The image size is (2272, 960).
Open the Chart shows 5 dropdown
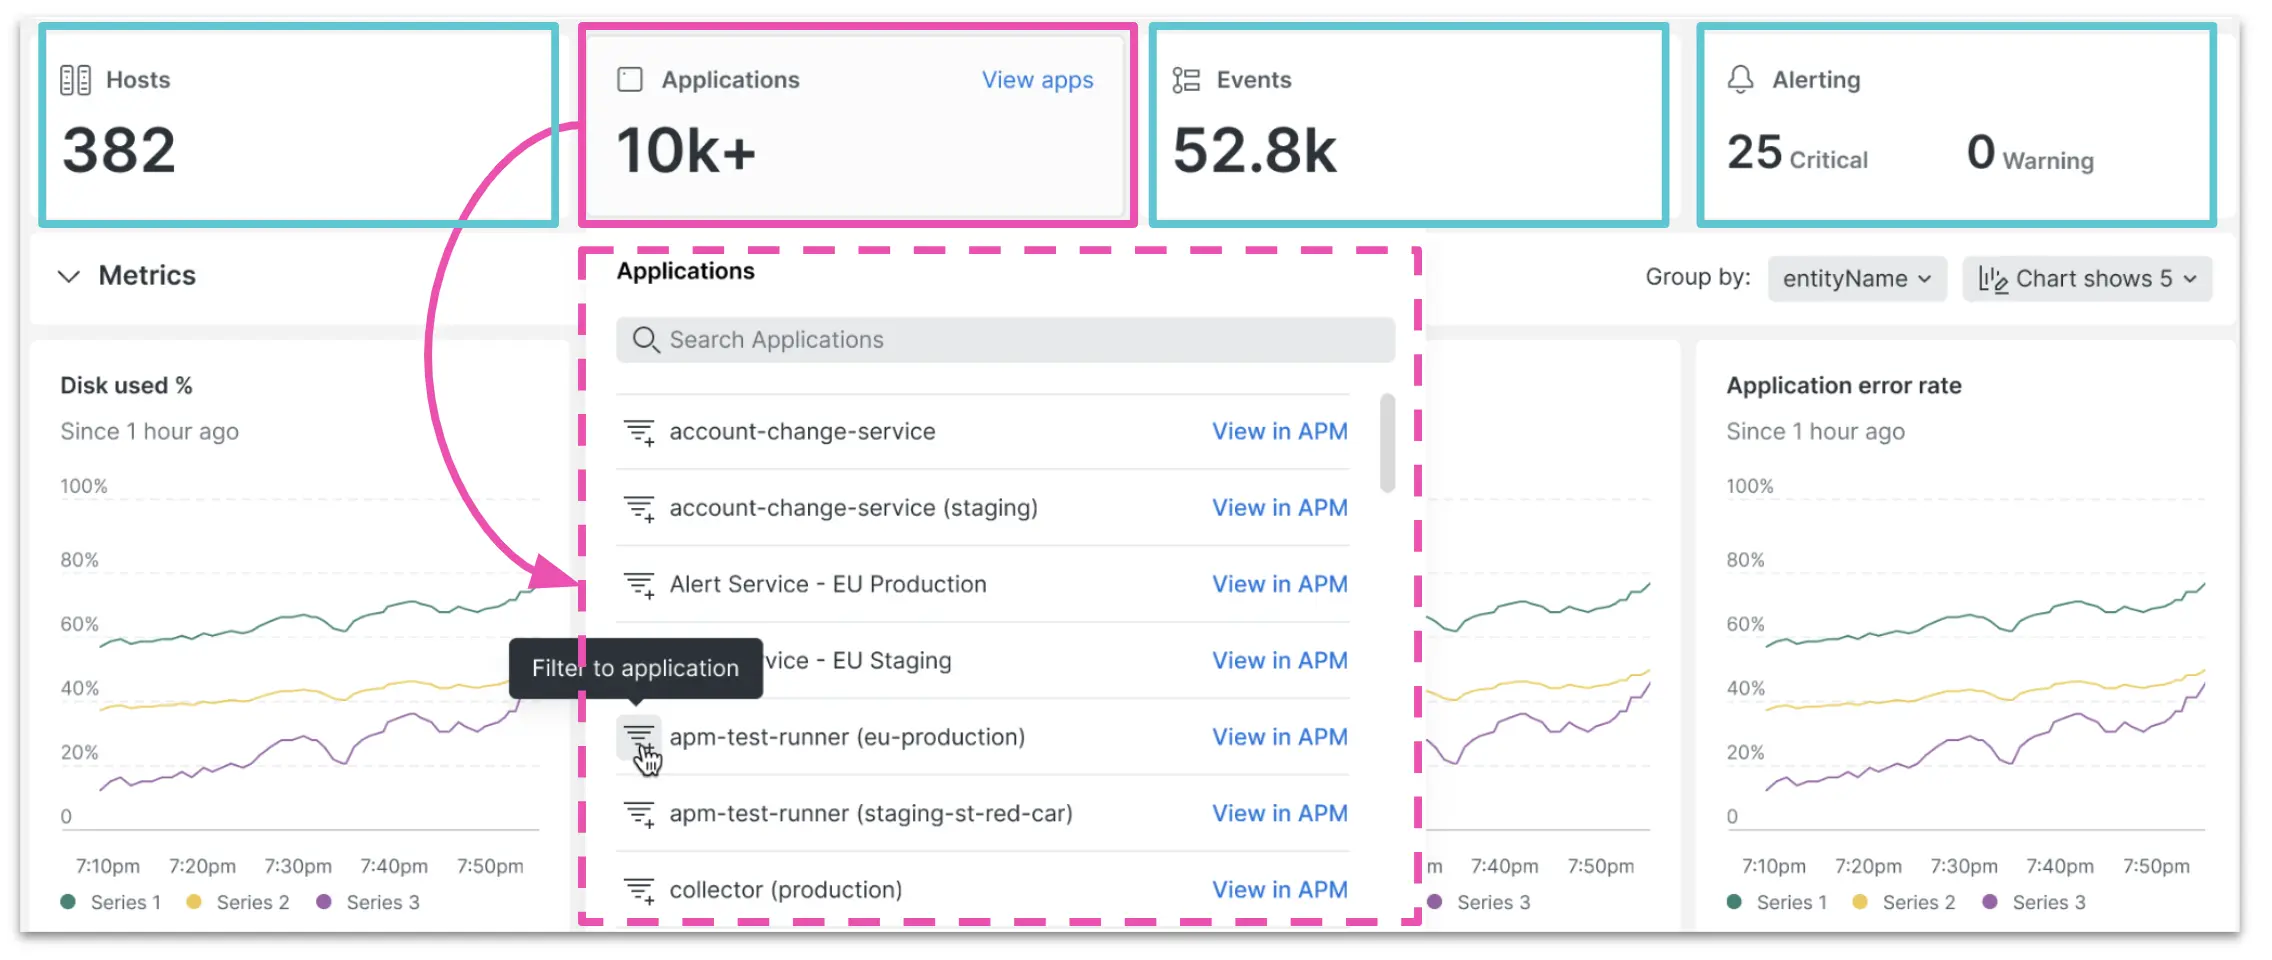click(2088, 279)
